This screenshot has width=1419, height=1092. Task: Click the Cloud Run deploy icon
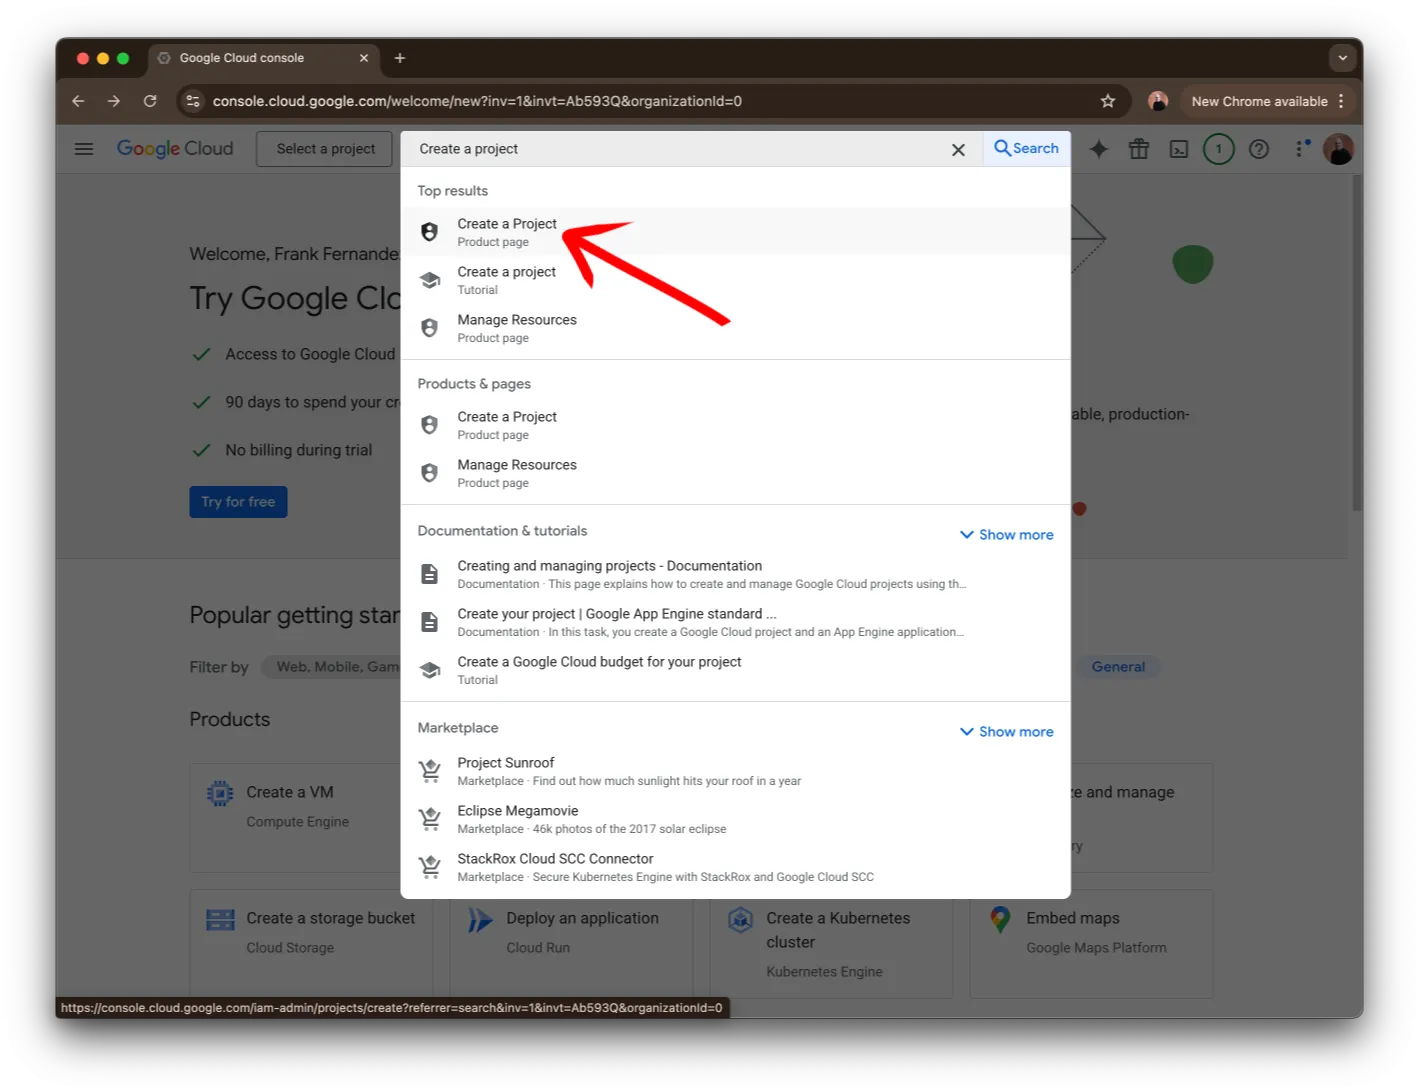480,920
